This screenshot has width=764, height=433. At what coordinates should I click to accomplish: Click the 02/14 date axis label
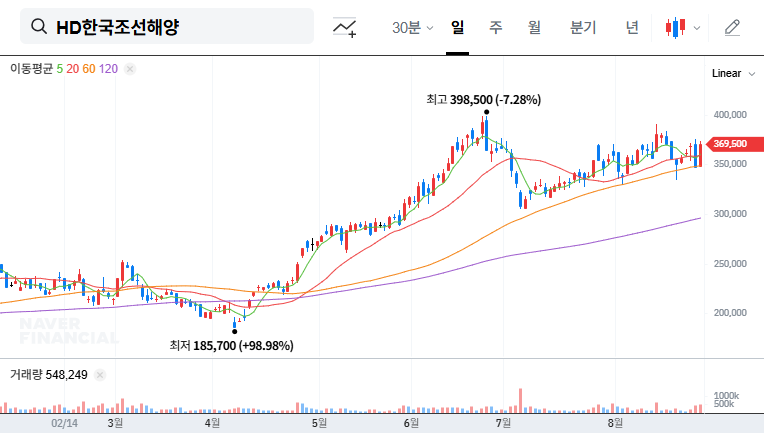point(64,423)
